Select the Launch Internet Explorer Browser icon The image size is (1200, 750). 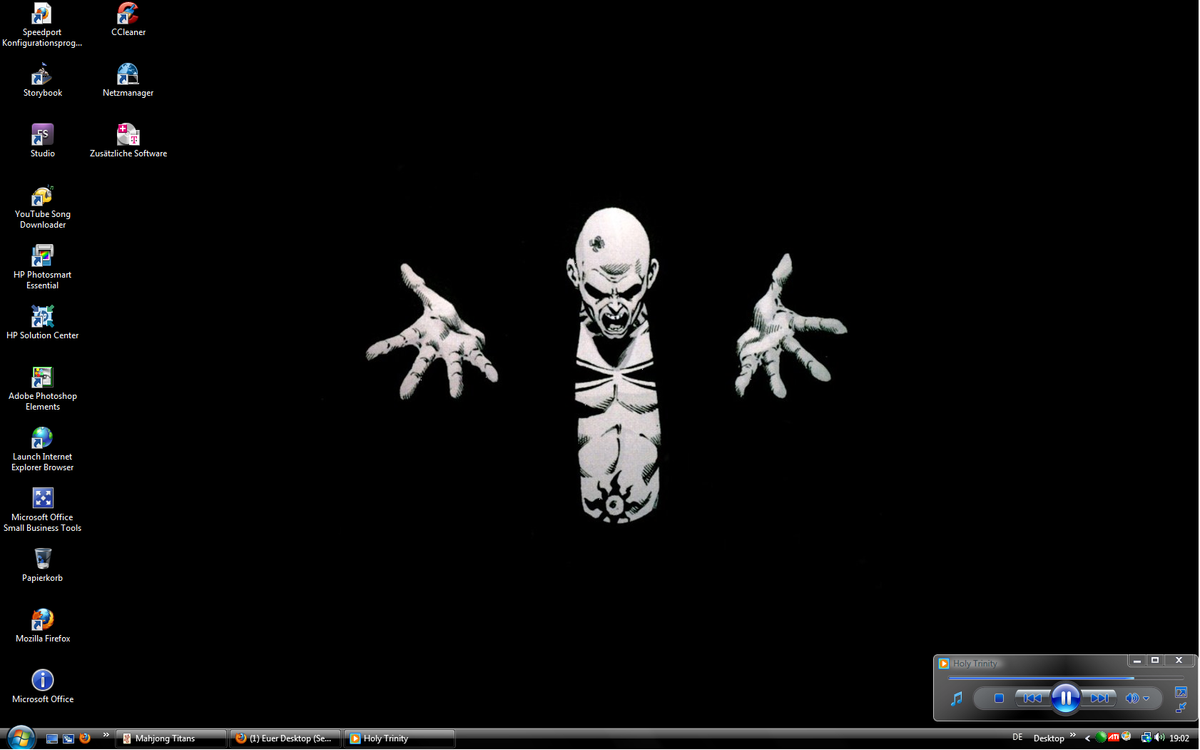[42, 450]
